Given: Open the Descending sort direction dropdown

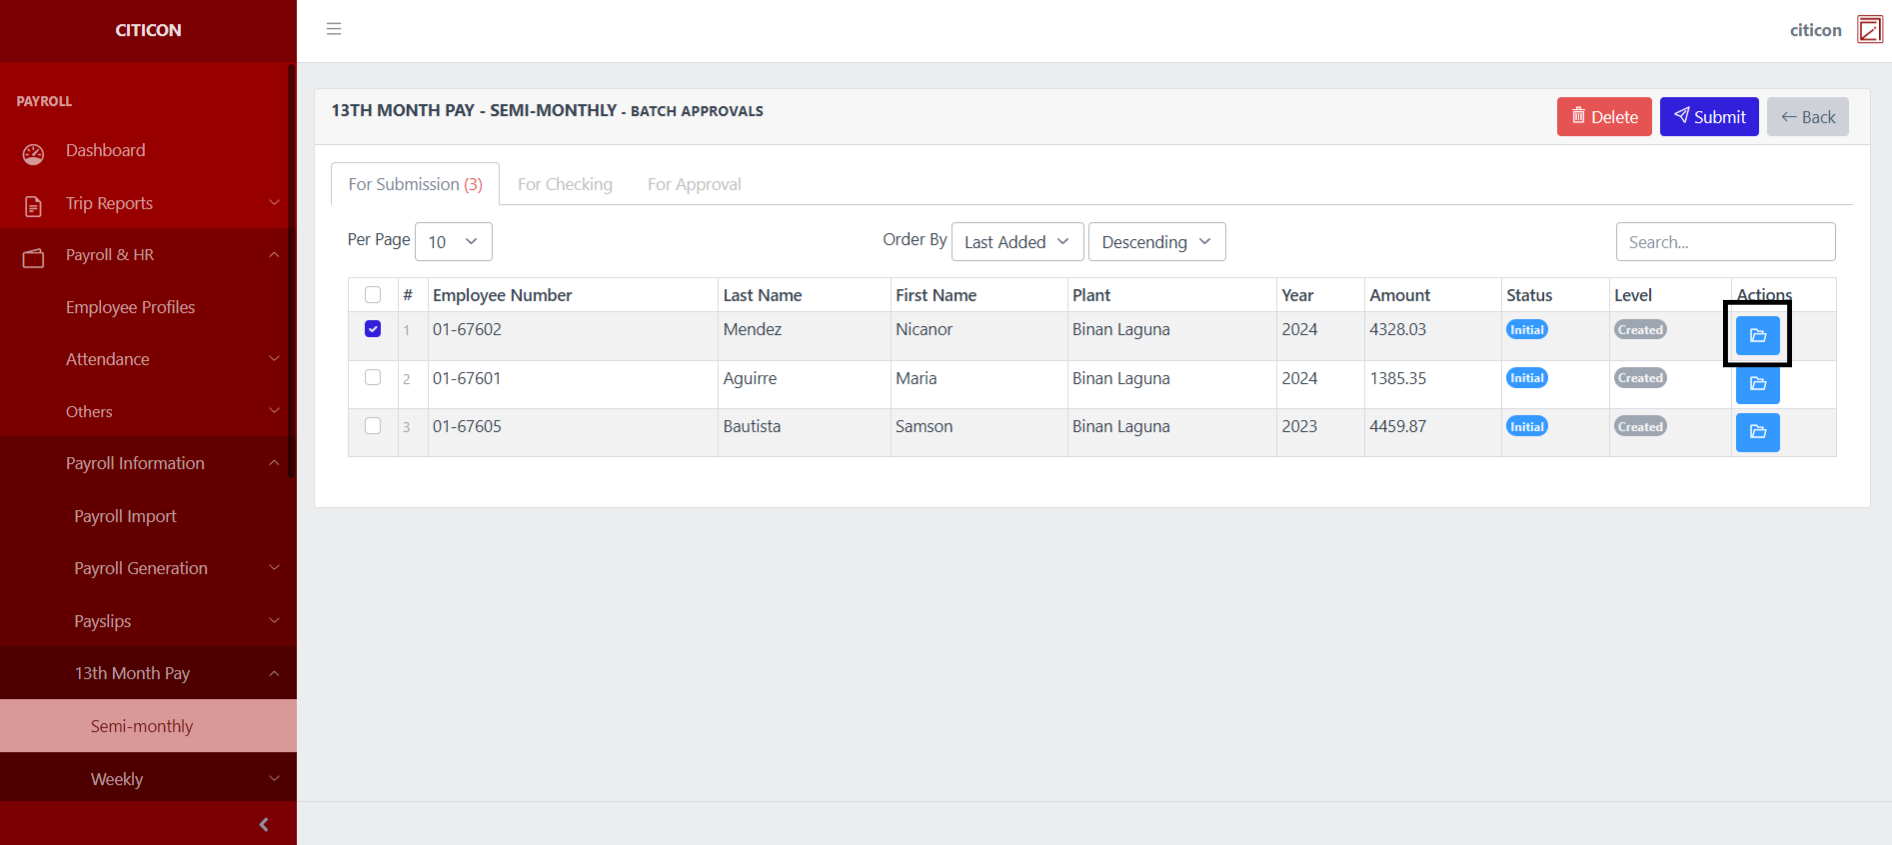Looking at the screenshot, I should tap(1156, 242).
